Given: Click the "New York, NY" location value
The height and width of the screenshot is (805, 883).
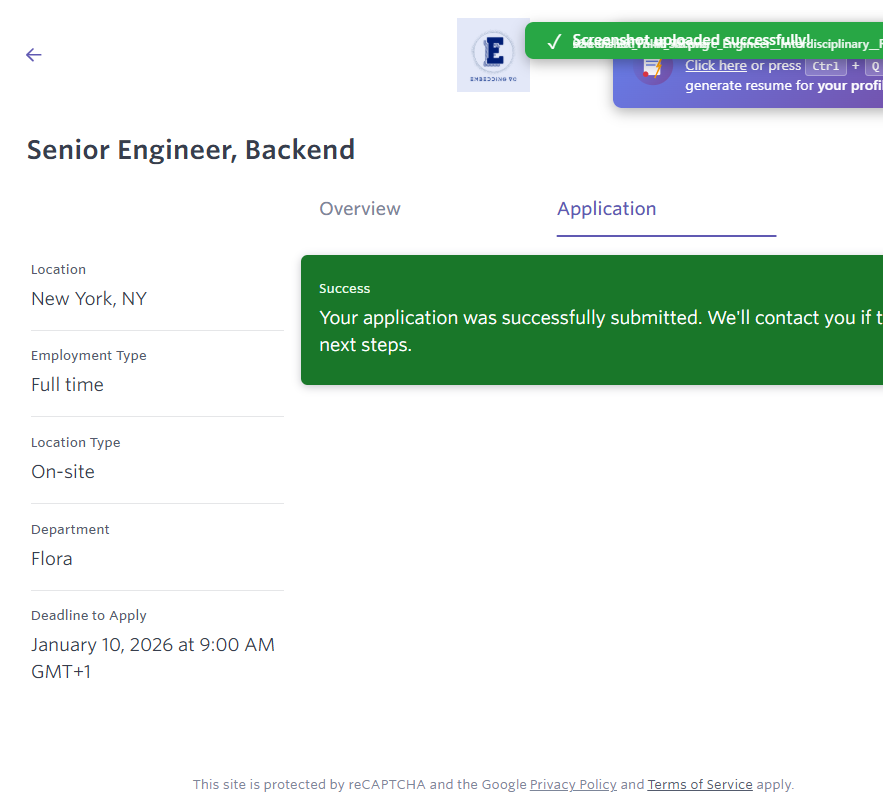Looking at the screenshot, I should pyautogui.click(x=89, y=299).
